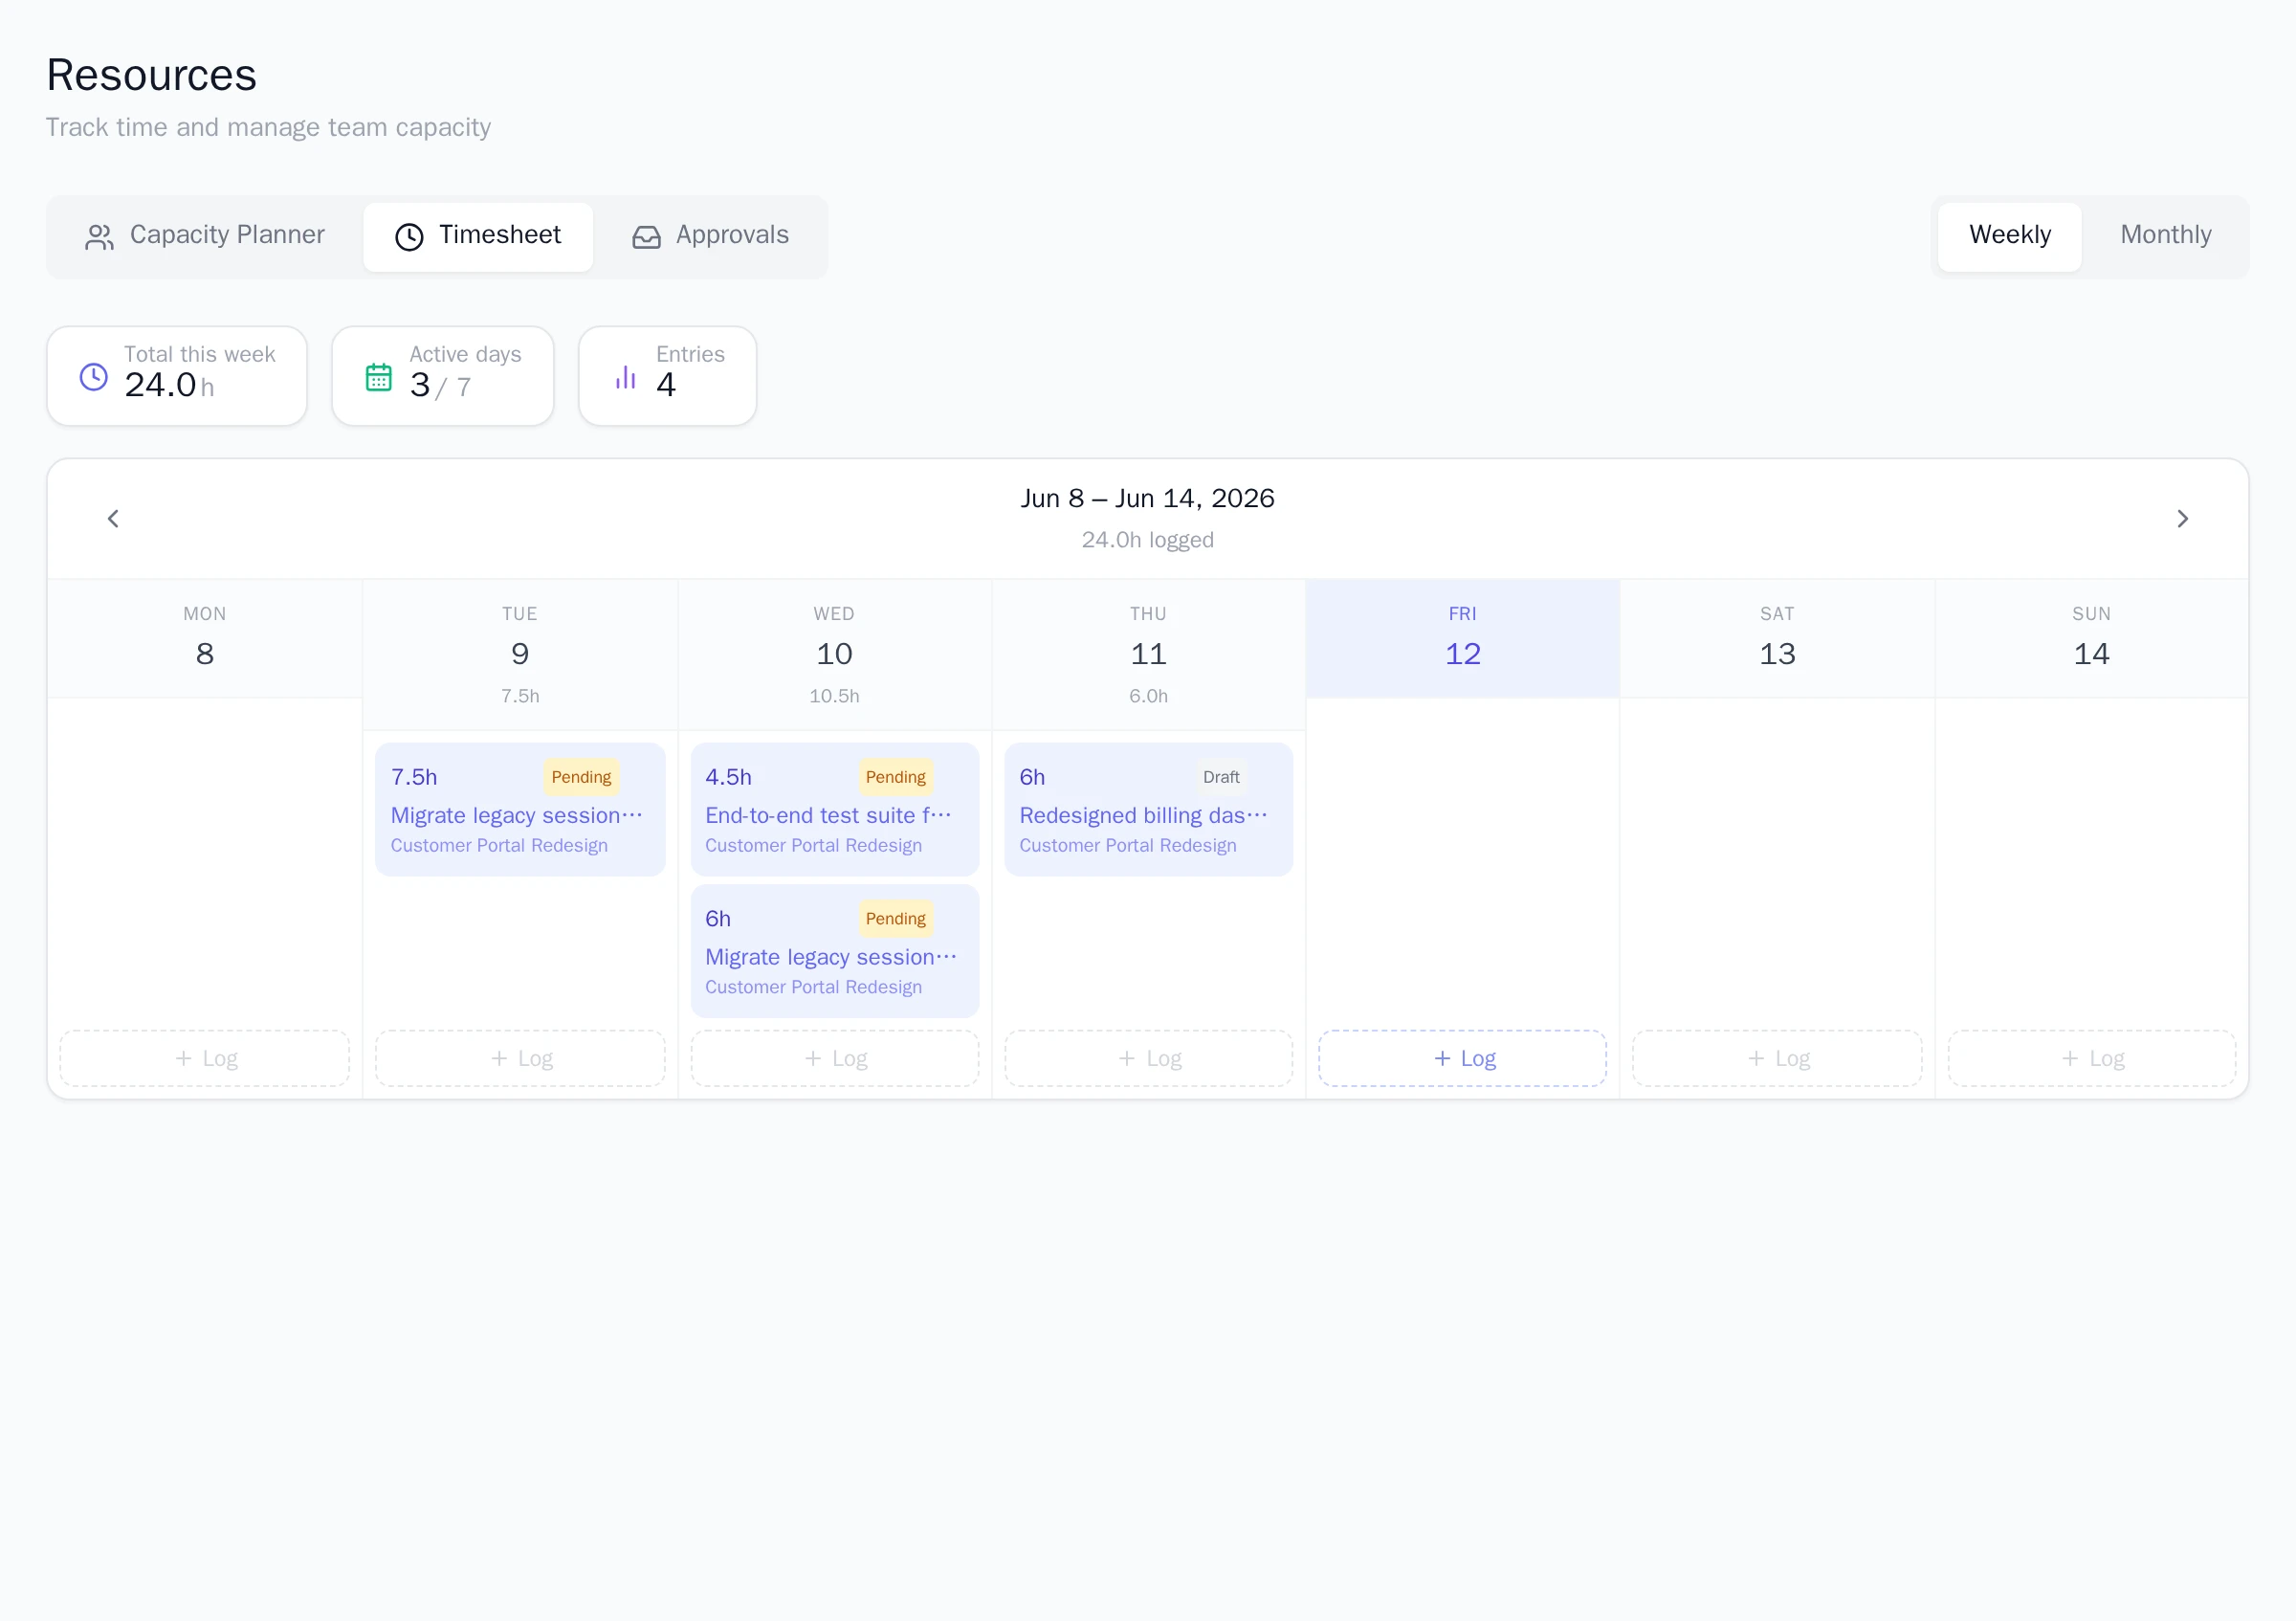Switch to Monthly view
The image size is (2296, 1621).
(2165, 236)
